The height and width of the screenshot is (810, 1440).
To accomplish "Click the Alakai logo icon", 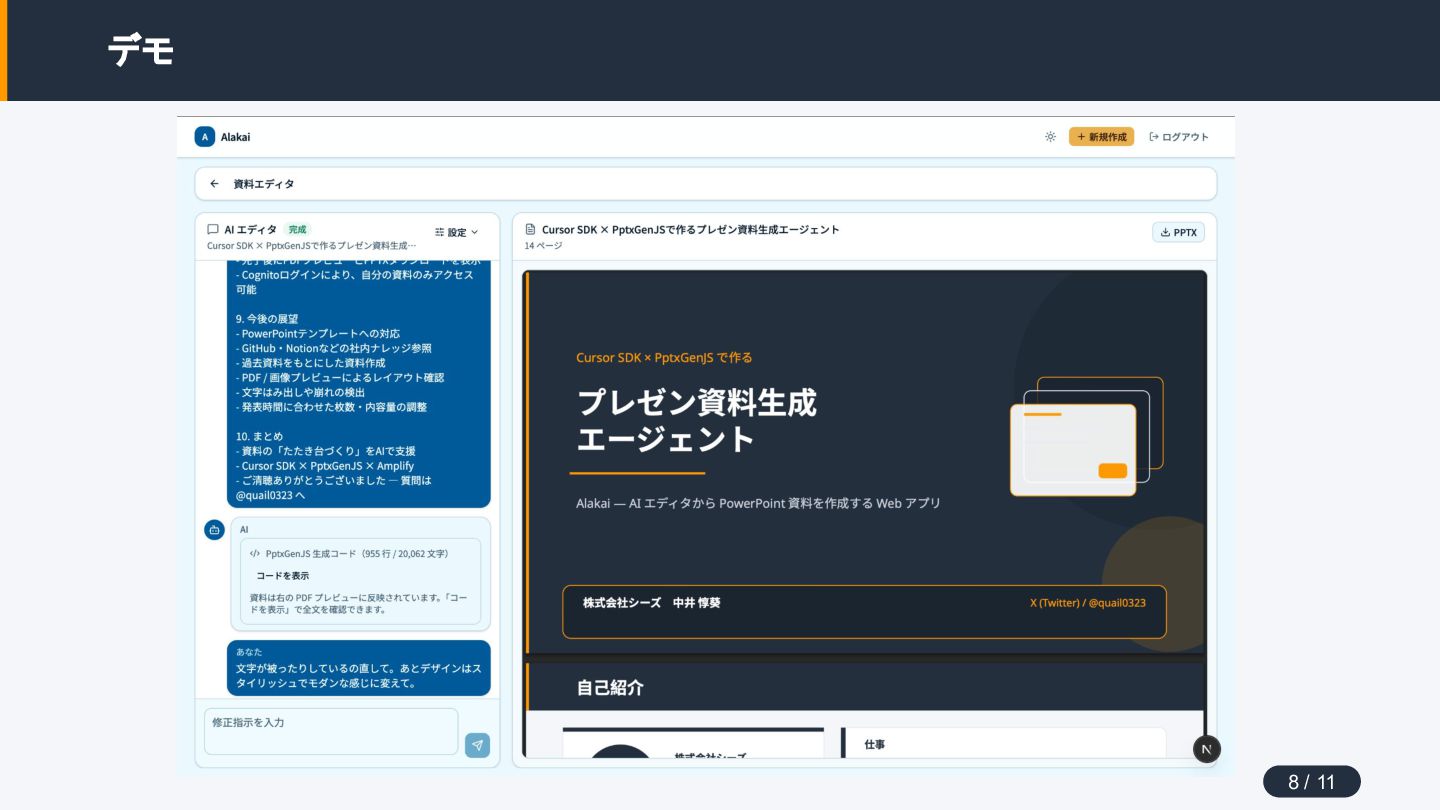I will click(205, 137).
